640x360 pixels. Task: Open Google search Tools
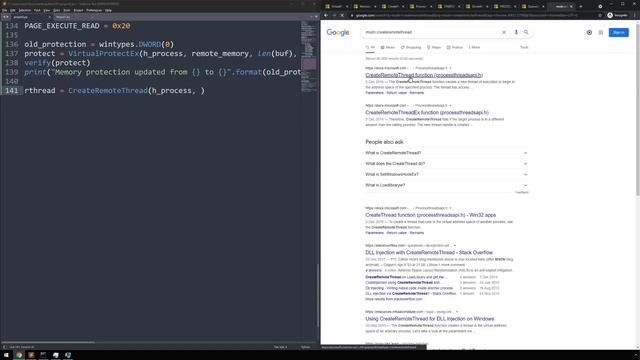pyautogui.click(x=524, y=48)
